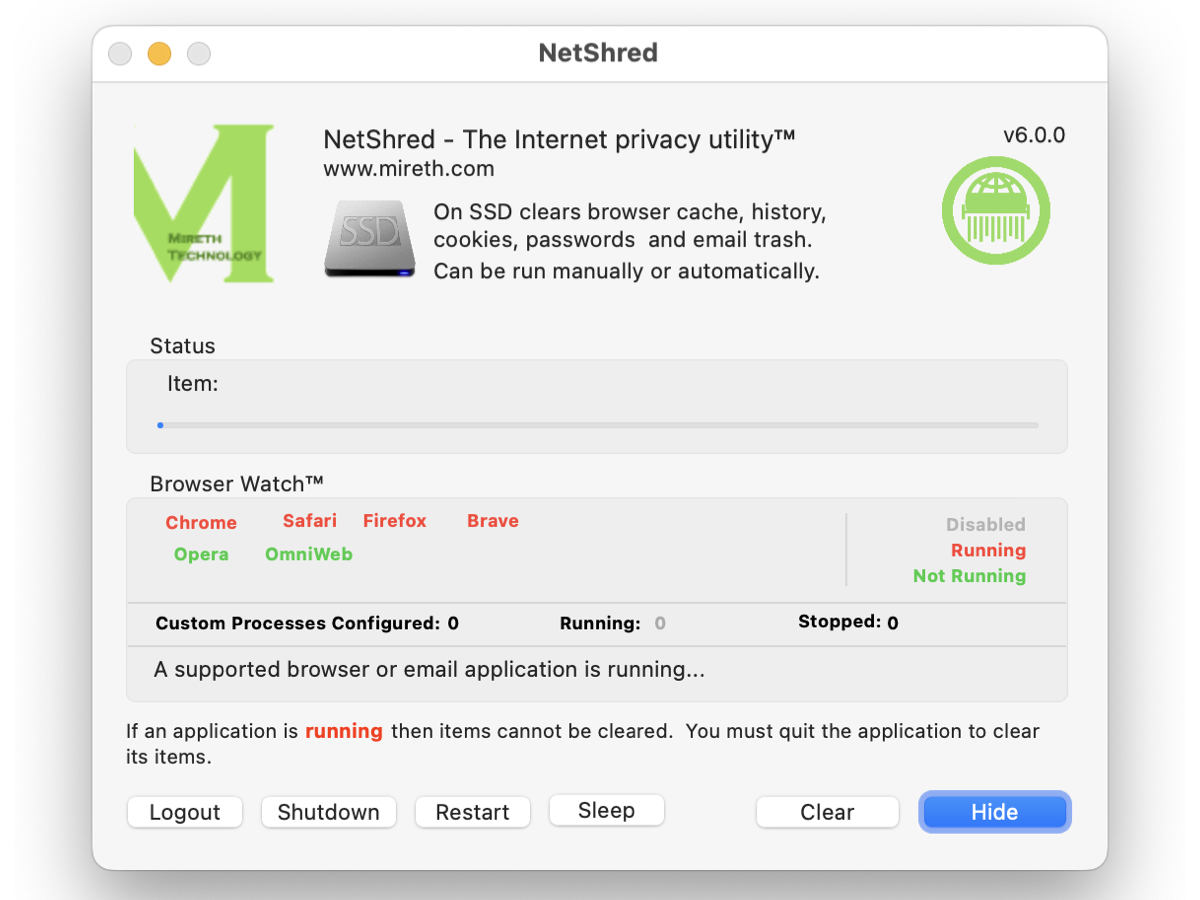Click the Sleep button
Image resolution: width=1200 pixels, height=900 pixels.
(606, 810)
